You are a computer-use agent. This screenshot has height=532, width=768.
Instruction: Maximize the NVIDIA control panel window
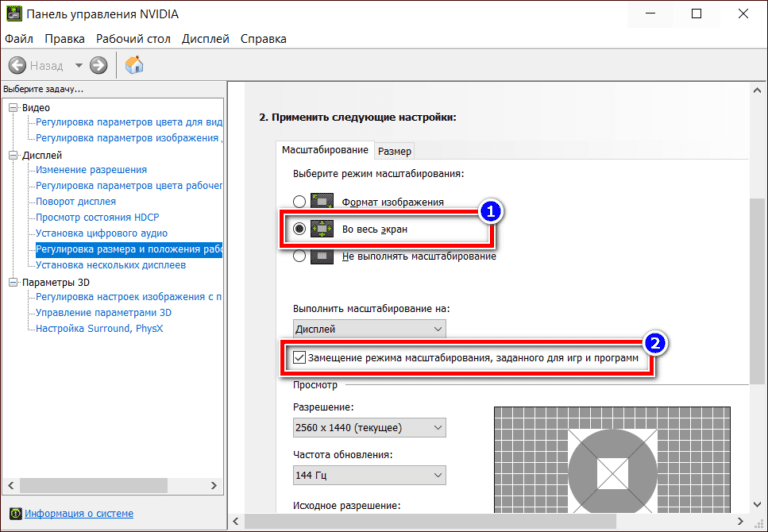point(696,14)
